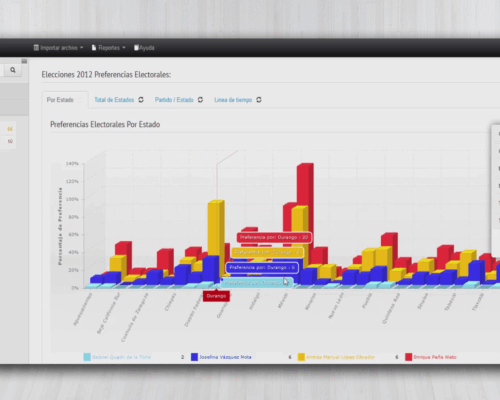Expand the Reportes dropdown menu
This screenshot has width=500, height=400.
point(108,48)
